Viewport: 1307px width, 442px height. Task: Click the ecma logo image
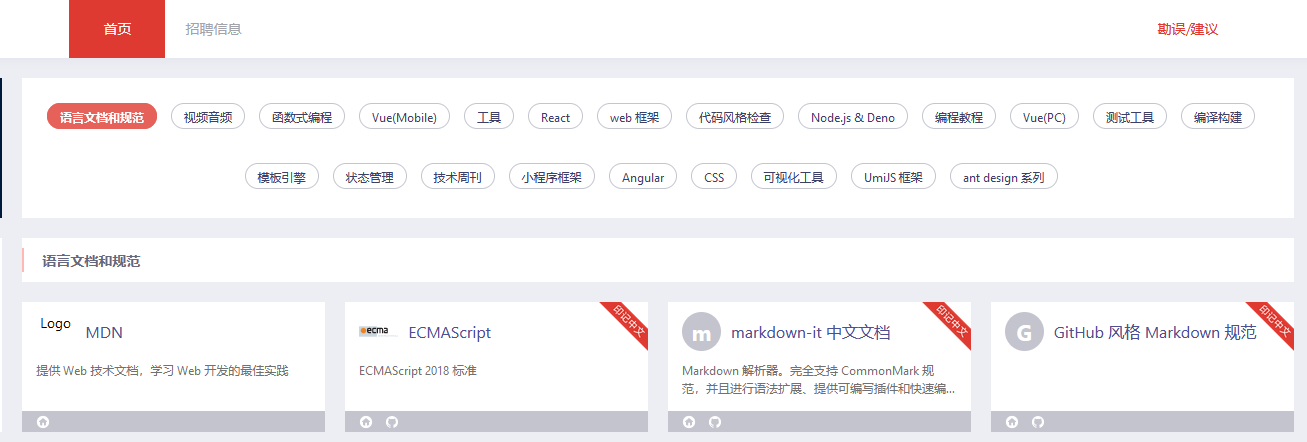click(378, 331)
